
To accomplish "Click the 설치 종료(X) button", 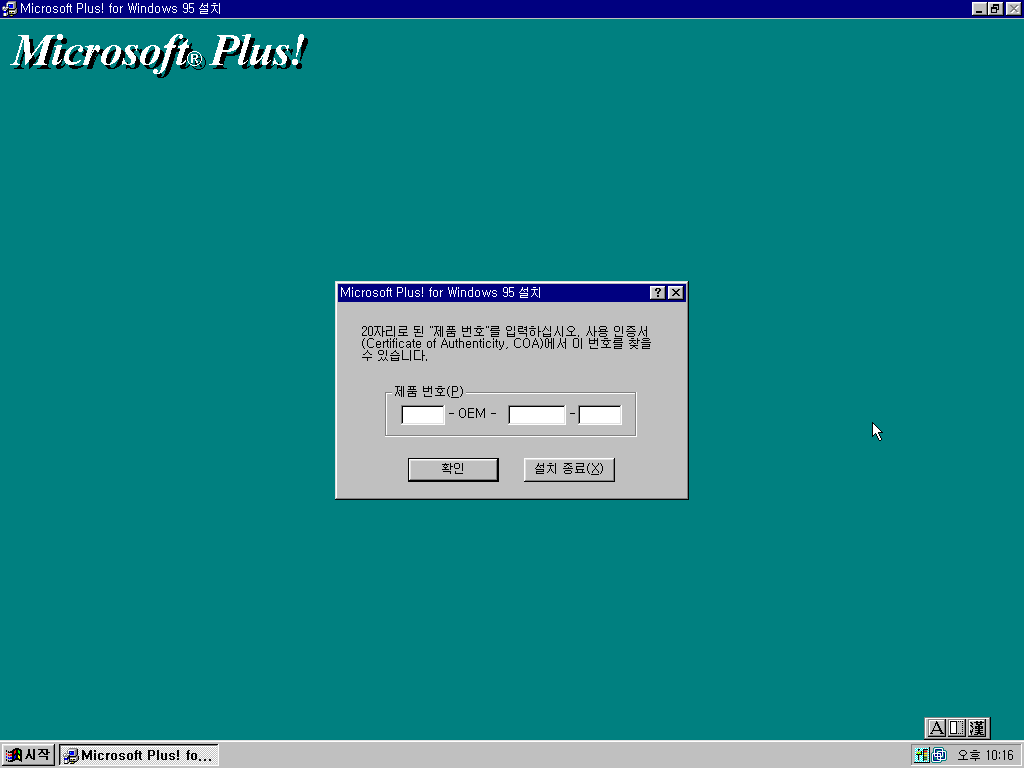I will point(569,469).
